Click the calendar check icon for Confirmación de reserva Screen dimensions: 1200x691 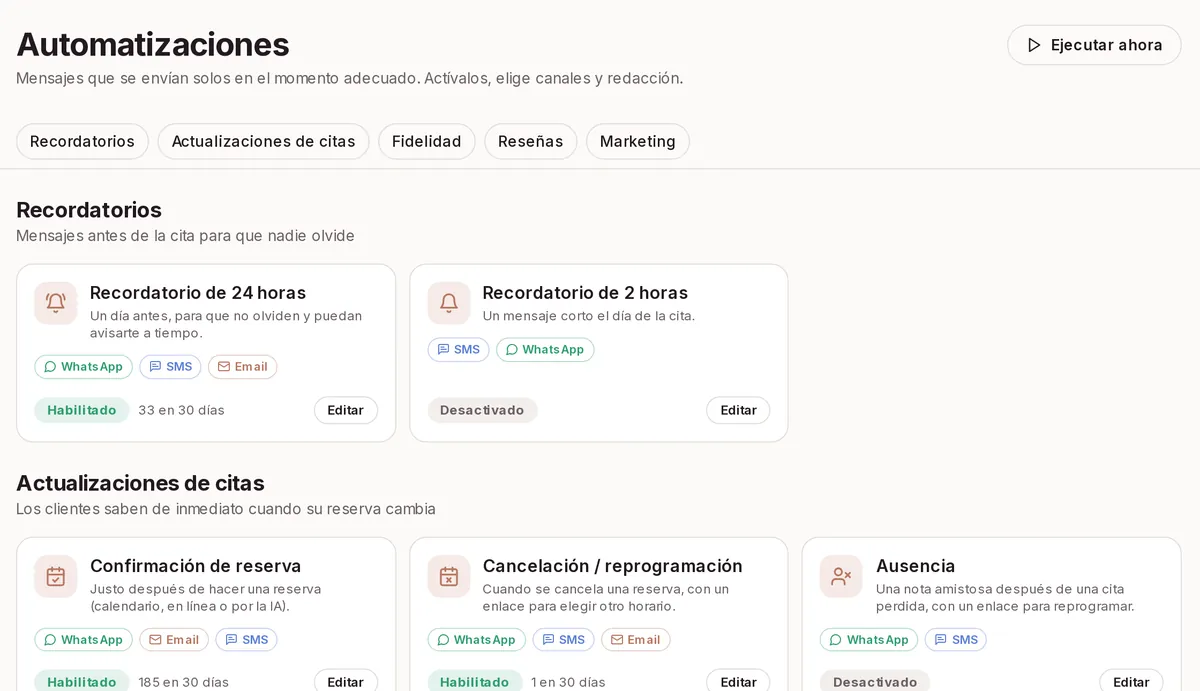coord(56,576)
